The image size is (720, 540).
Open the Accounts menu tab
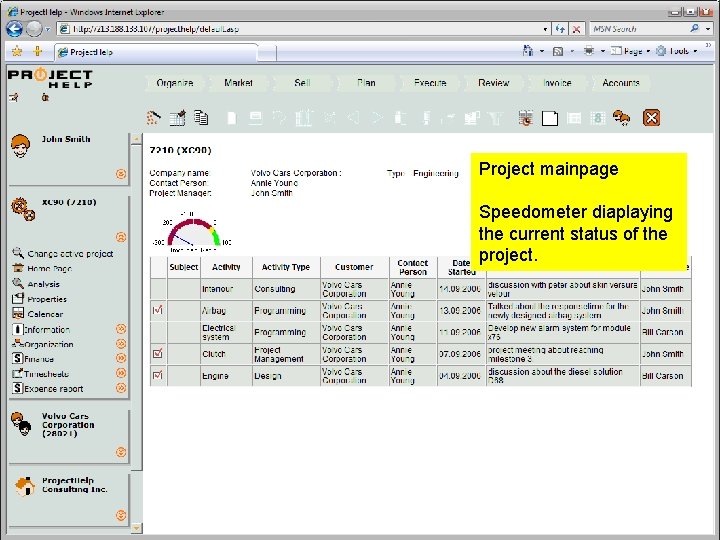click(x=621, y=83)
